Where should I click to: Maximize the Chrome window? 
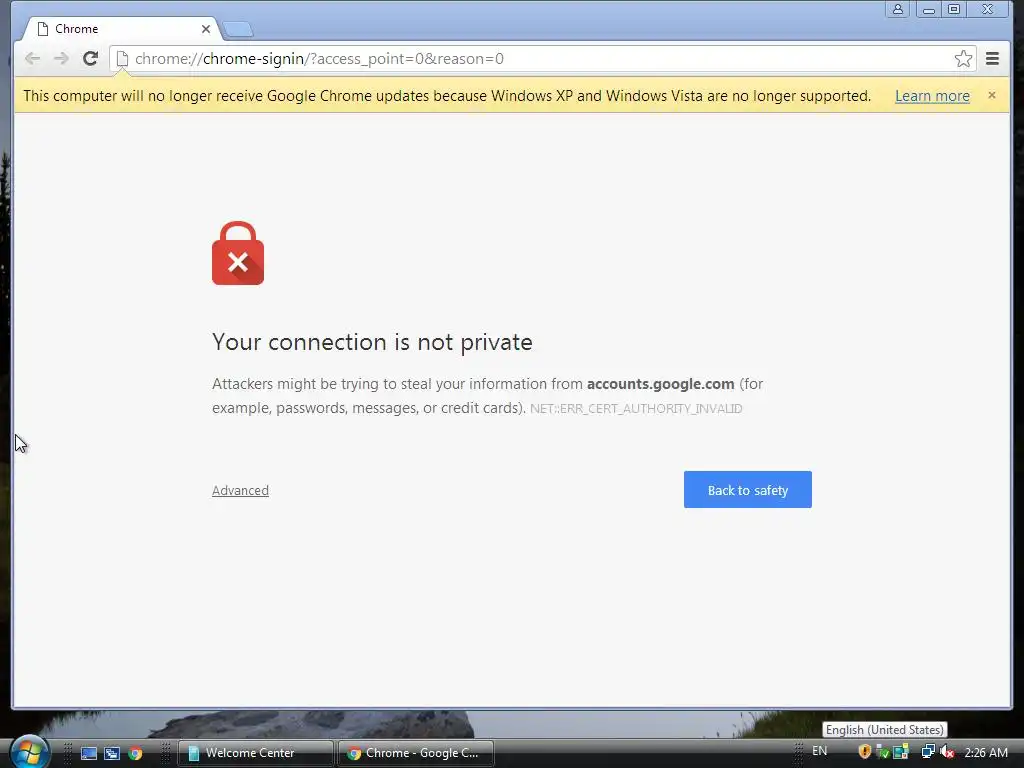pos(953,9)
